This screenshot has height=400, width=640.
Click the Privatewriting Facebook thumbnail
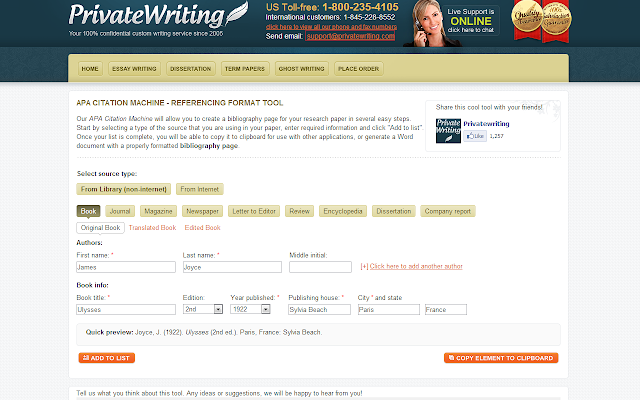(x=448, y=131)
